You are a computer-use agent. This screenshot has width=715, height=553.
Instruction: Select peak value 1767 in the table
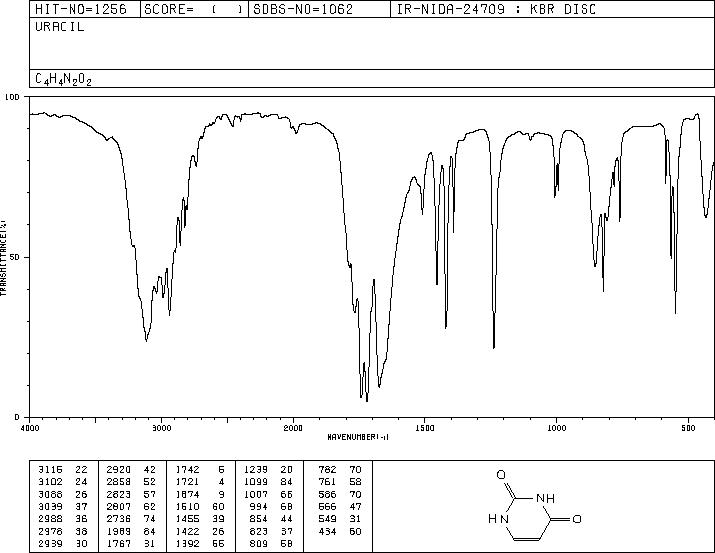119,544
